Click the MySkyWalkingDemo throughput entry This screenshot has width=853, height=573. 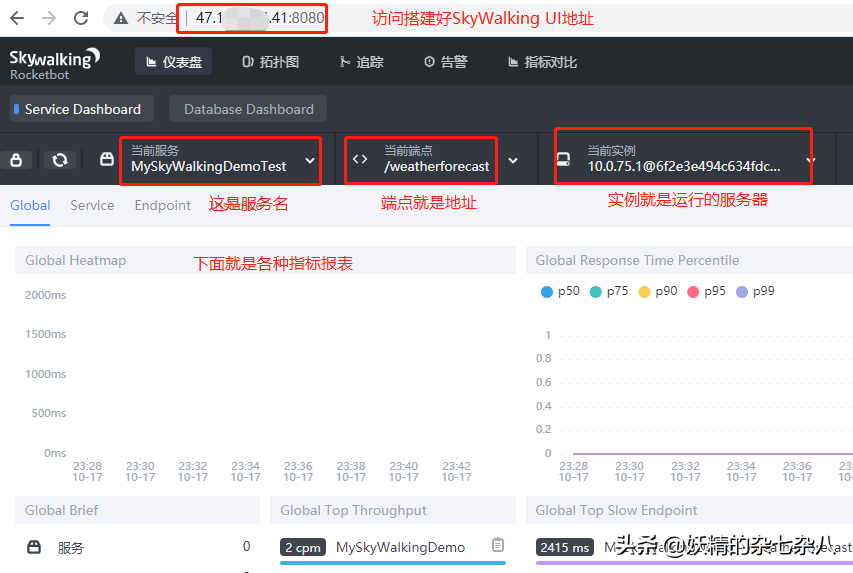point(400,547)
